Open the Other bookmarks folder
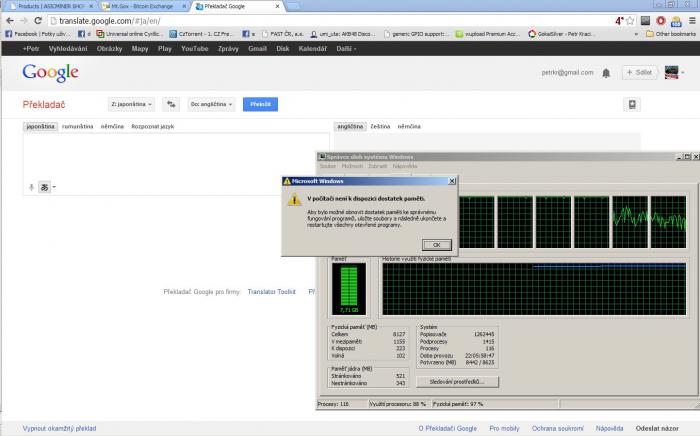This screenshot has width=700, height=436. [x=671, y=33]
